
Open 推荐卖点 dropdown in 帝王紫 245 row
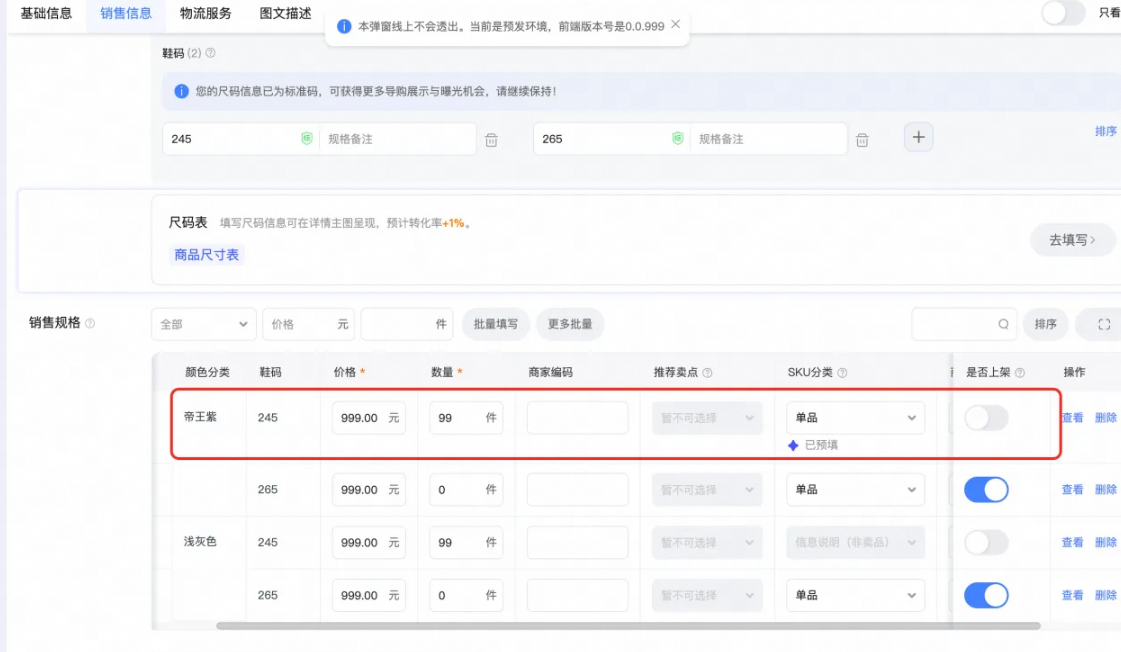click(706, 418)
